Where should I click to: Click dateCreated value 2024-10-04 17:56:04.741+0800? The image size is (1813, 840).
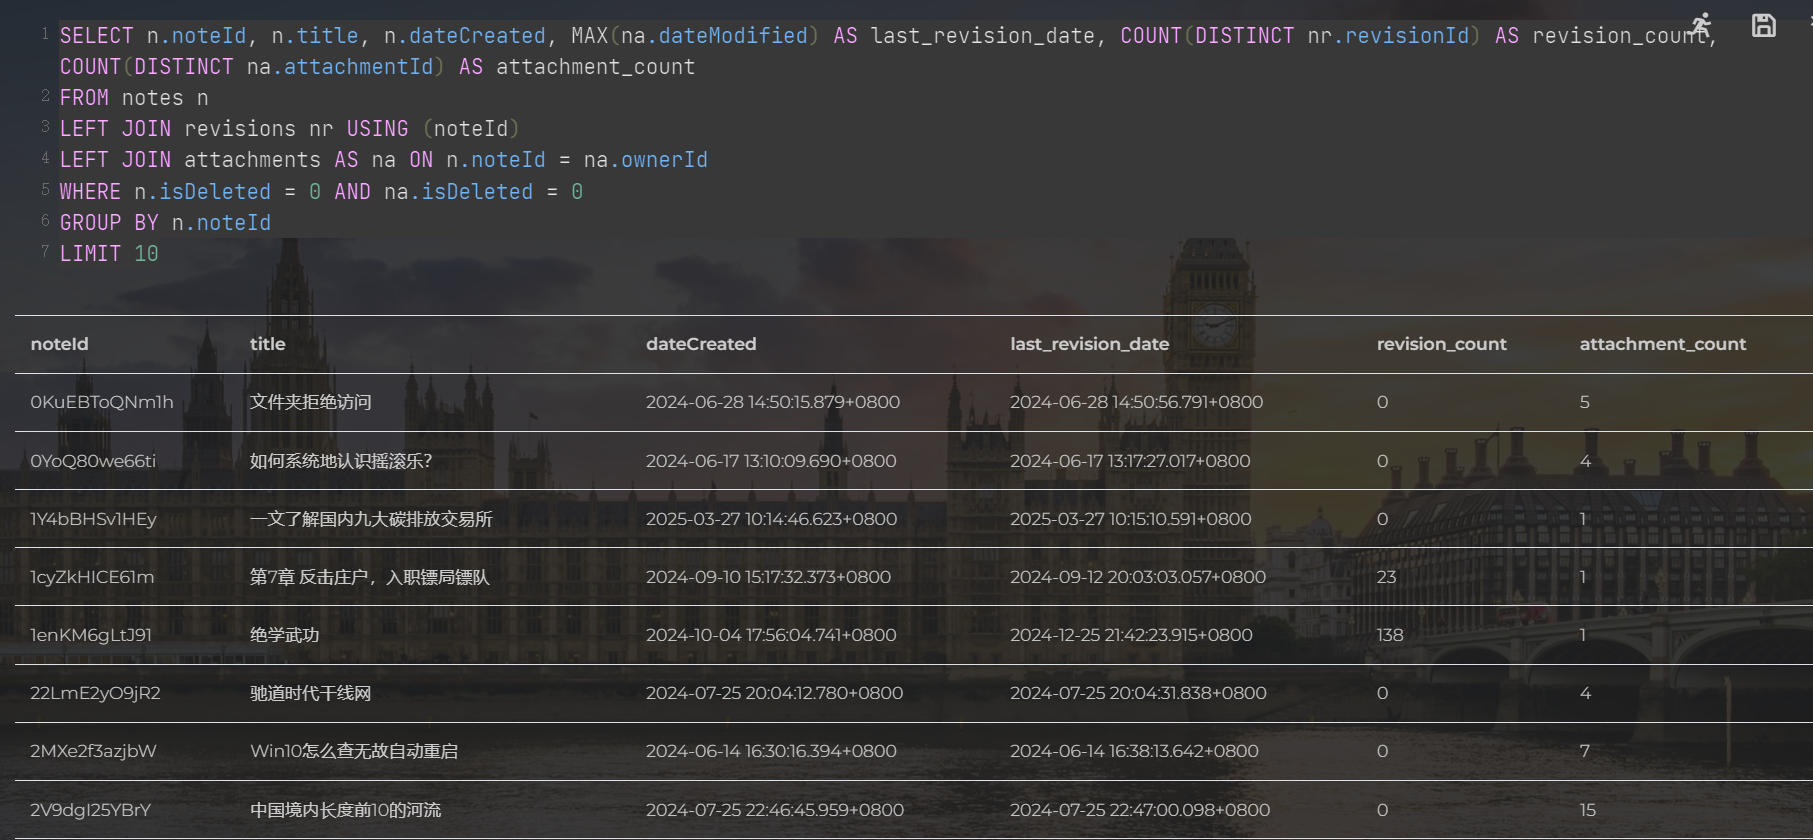coord(771,635)
